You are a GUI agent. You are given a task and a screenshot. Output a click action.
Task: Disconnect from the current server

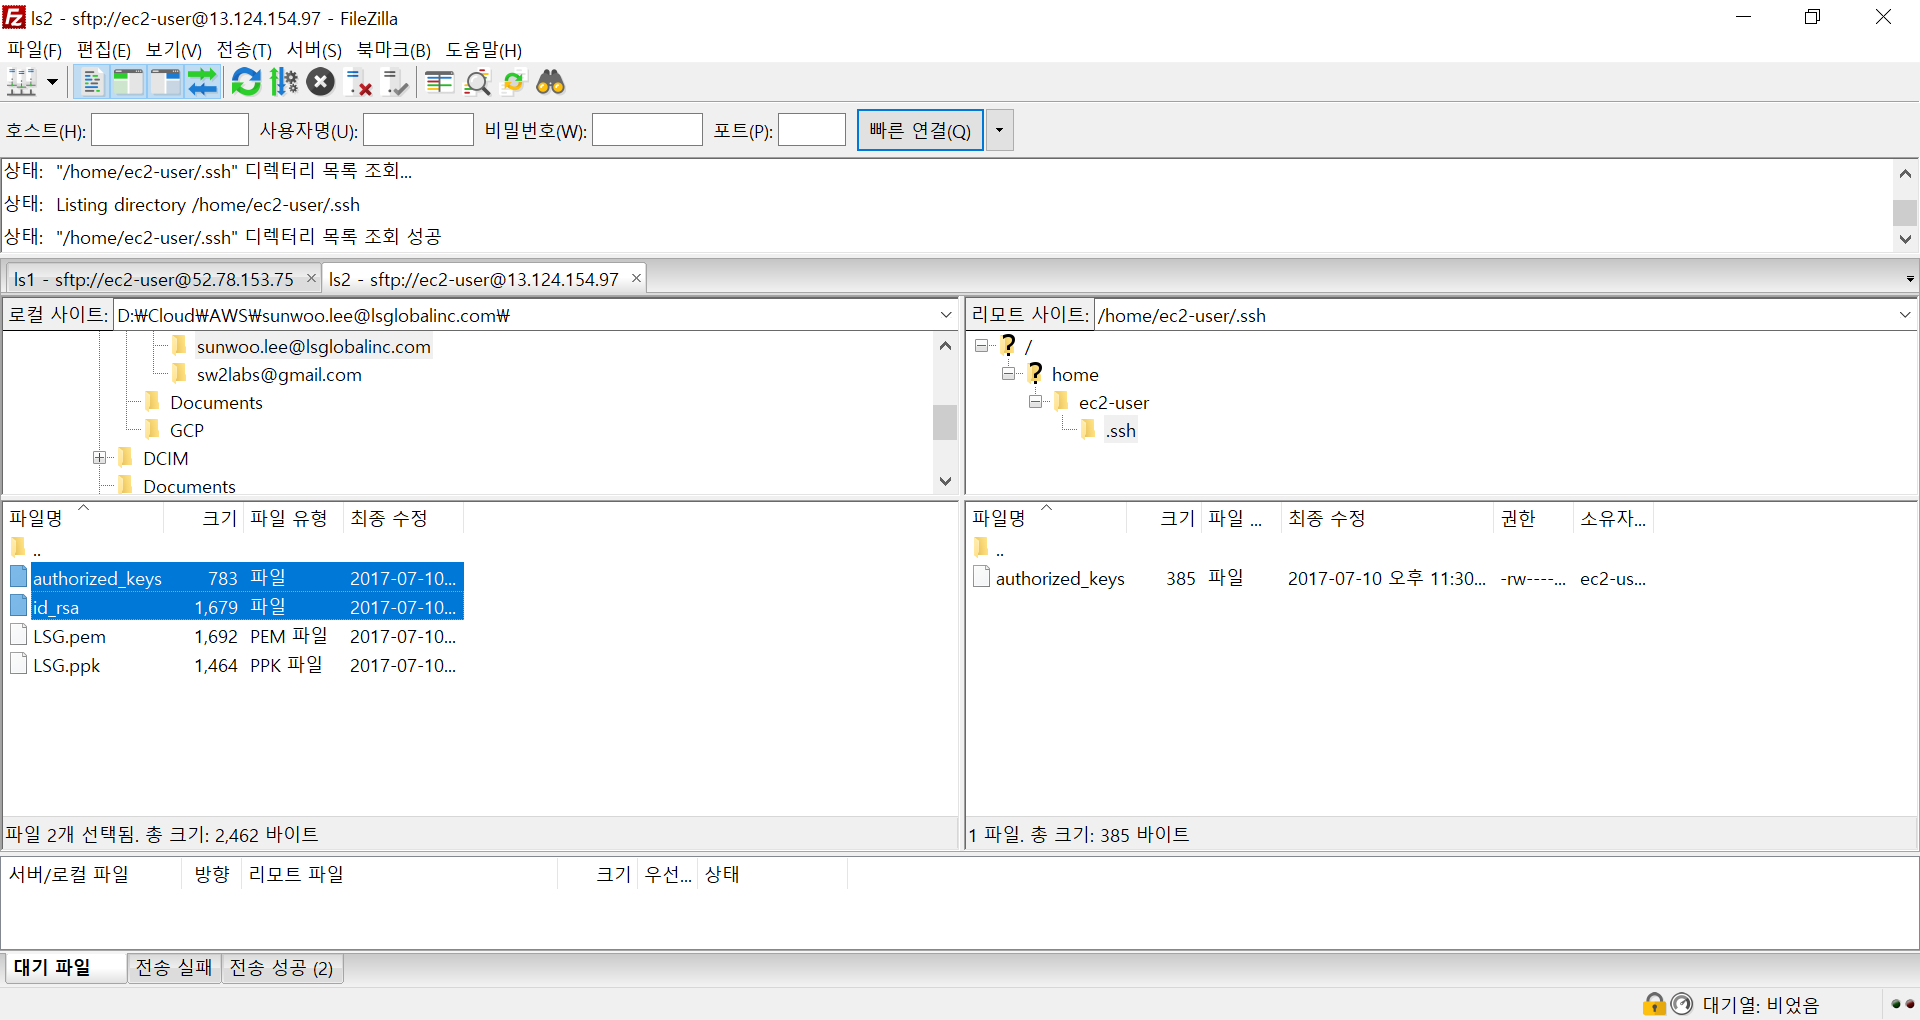click(358, 82)
